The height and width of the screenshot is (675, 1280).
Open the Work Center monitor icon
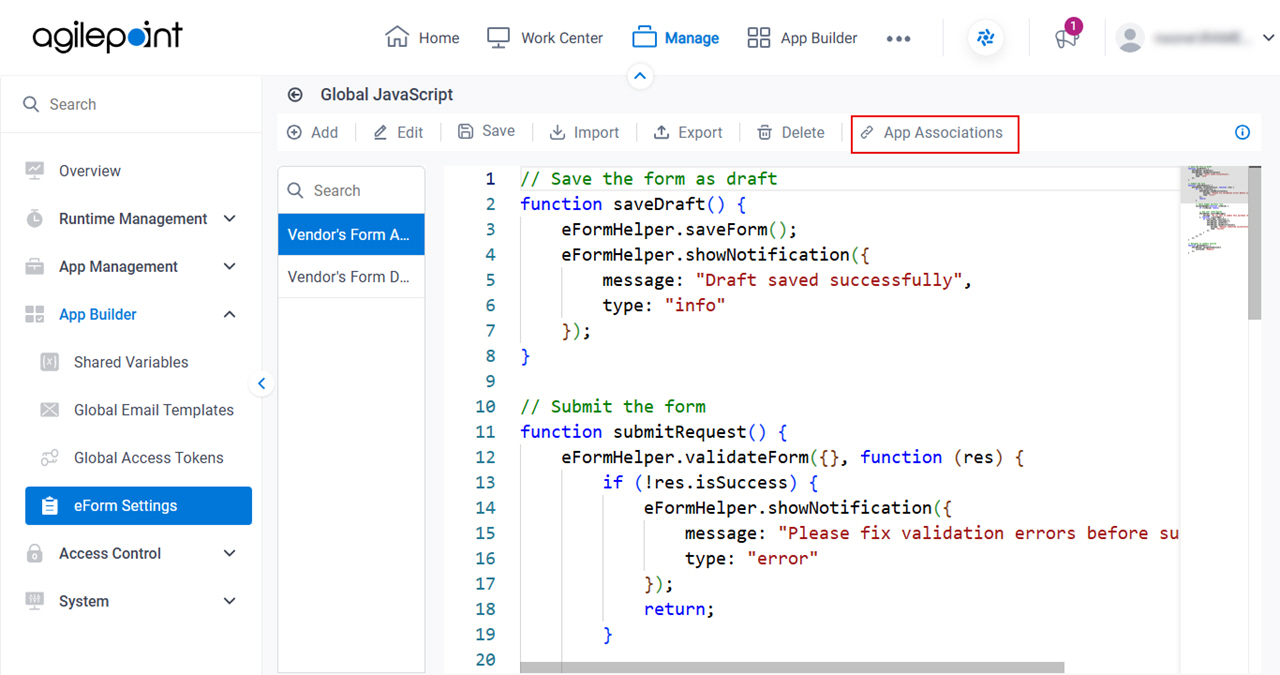498,37
